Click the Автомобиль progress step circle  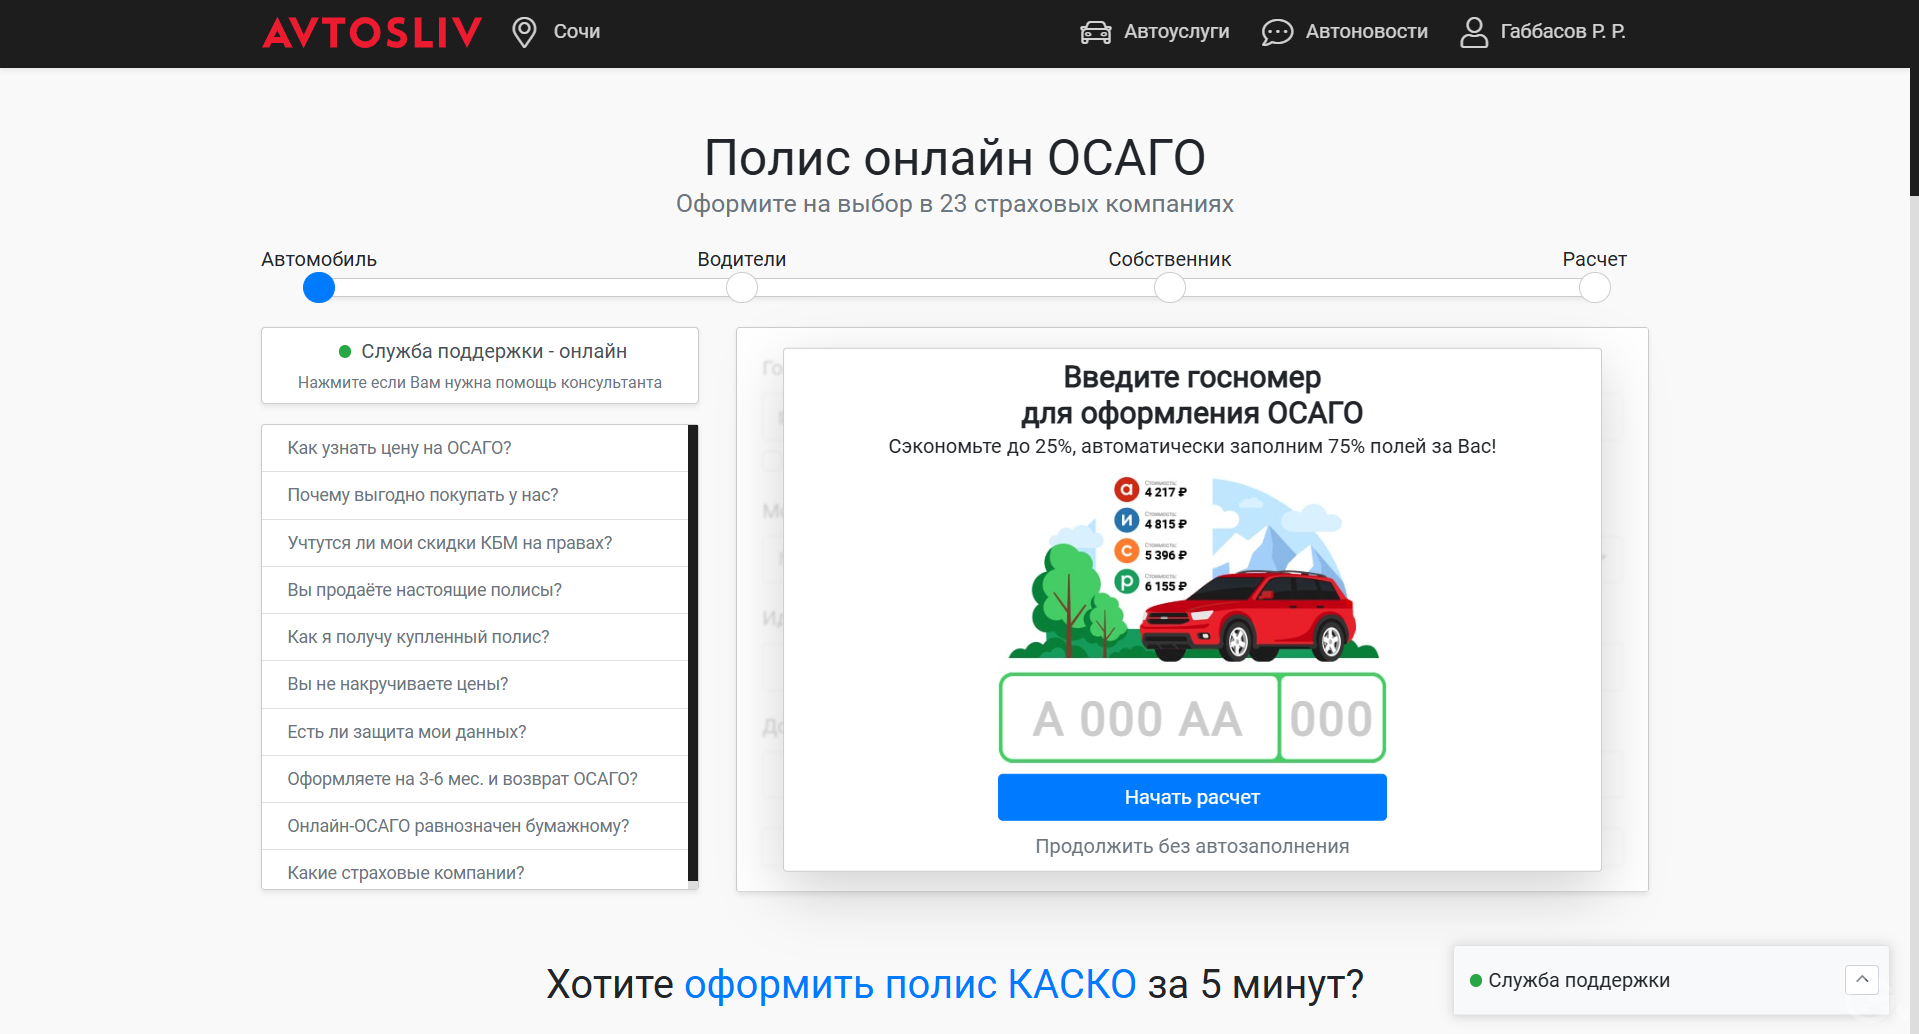click(x=318, y=288)
